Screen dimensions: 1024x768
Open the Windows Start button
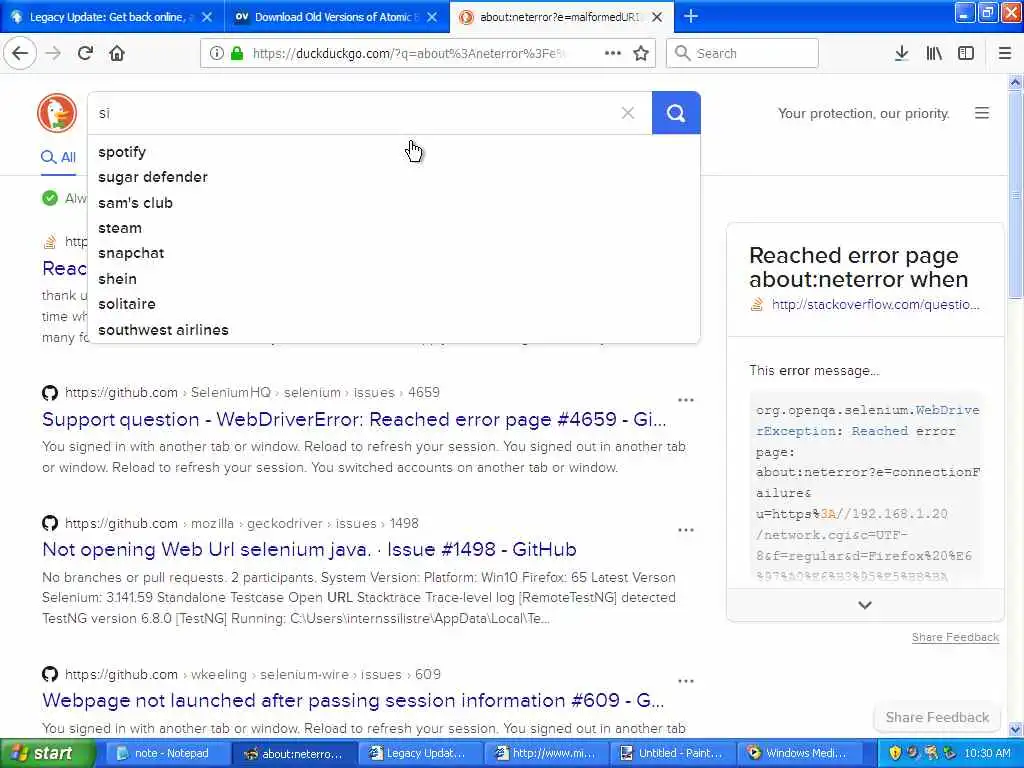tap(48, 753)
